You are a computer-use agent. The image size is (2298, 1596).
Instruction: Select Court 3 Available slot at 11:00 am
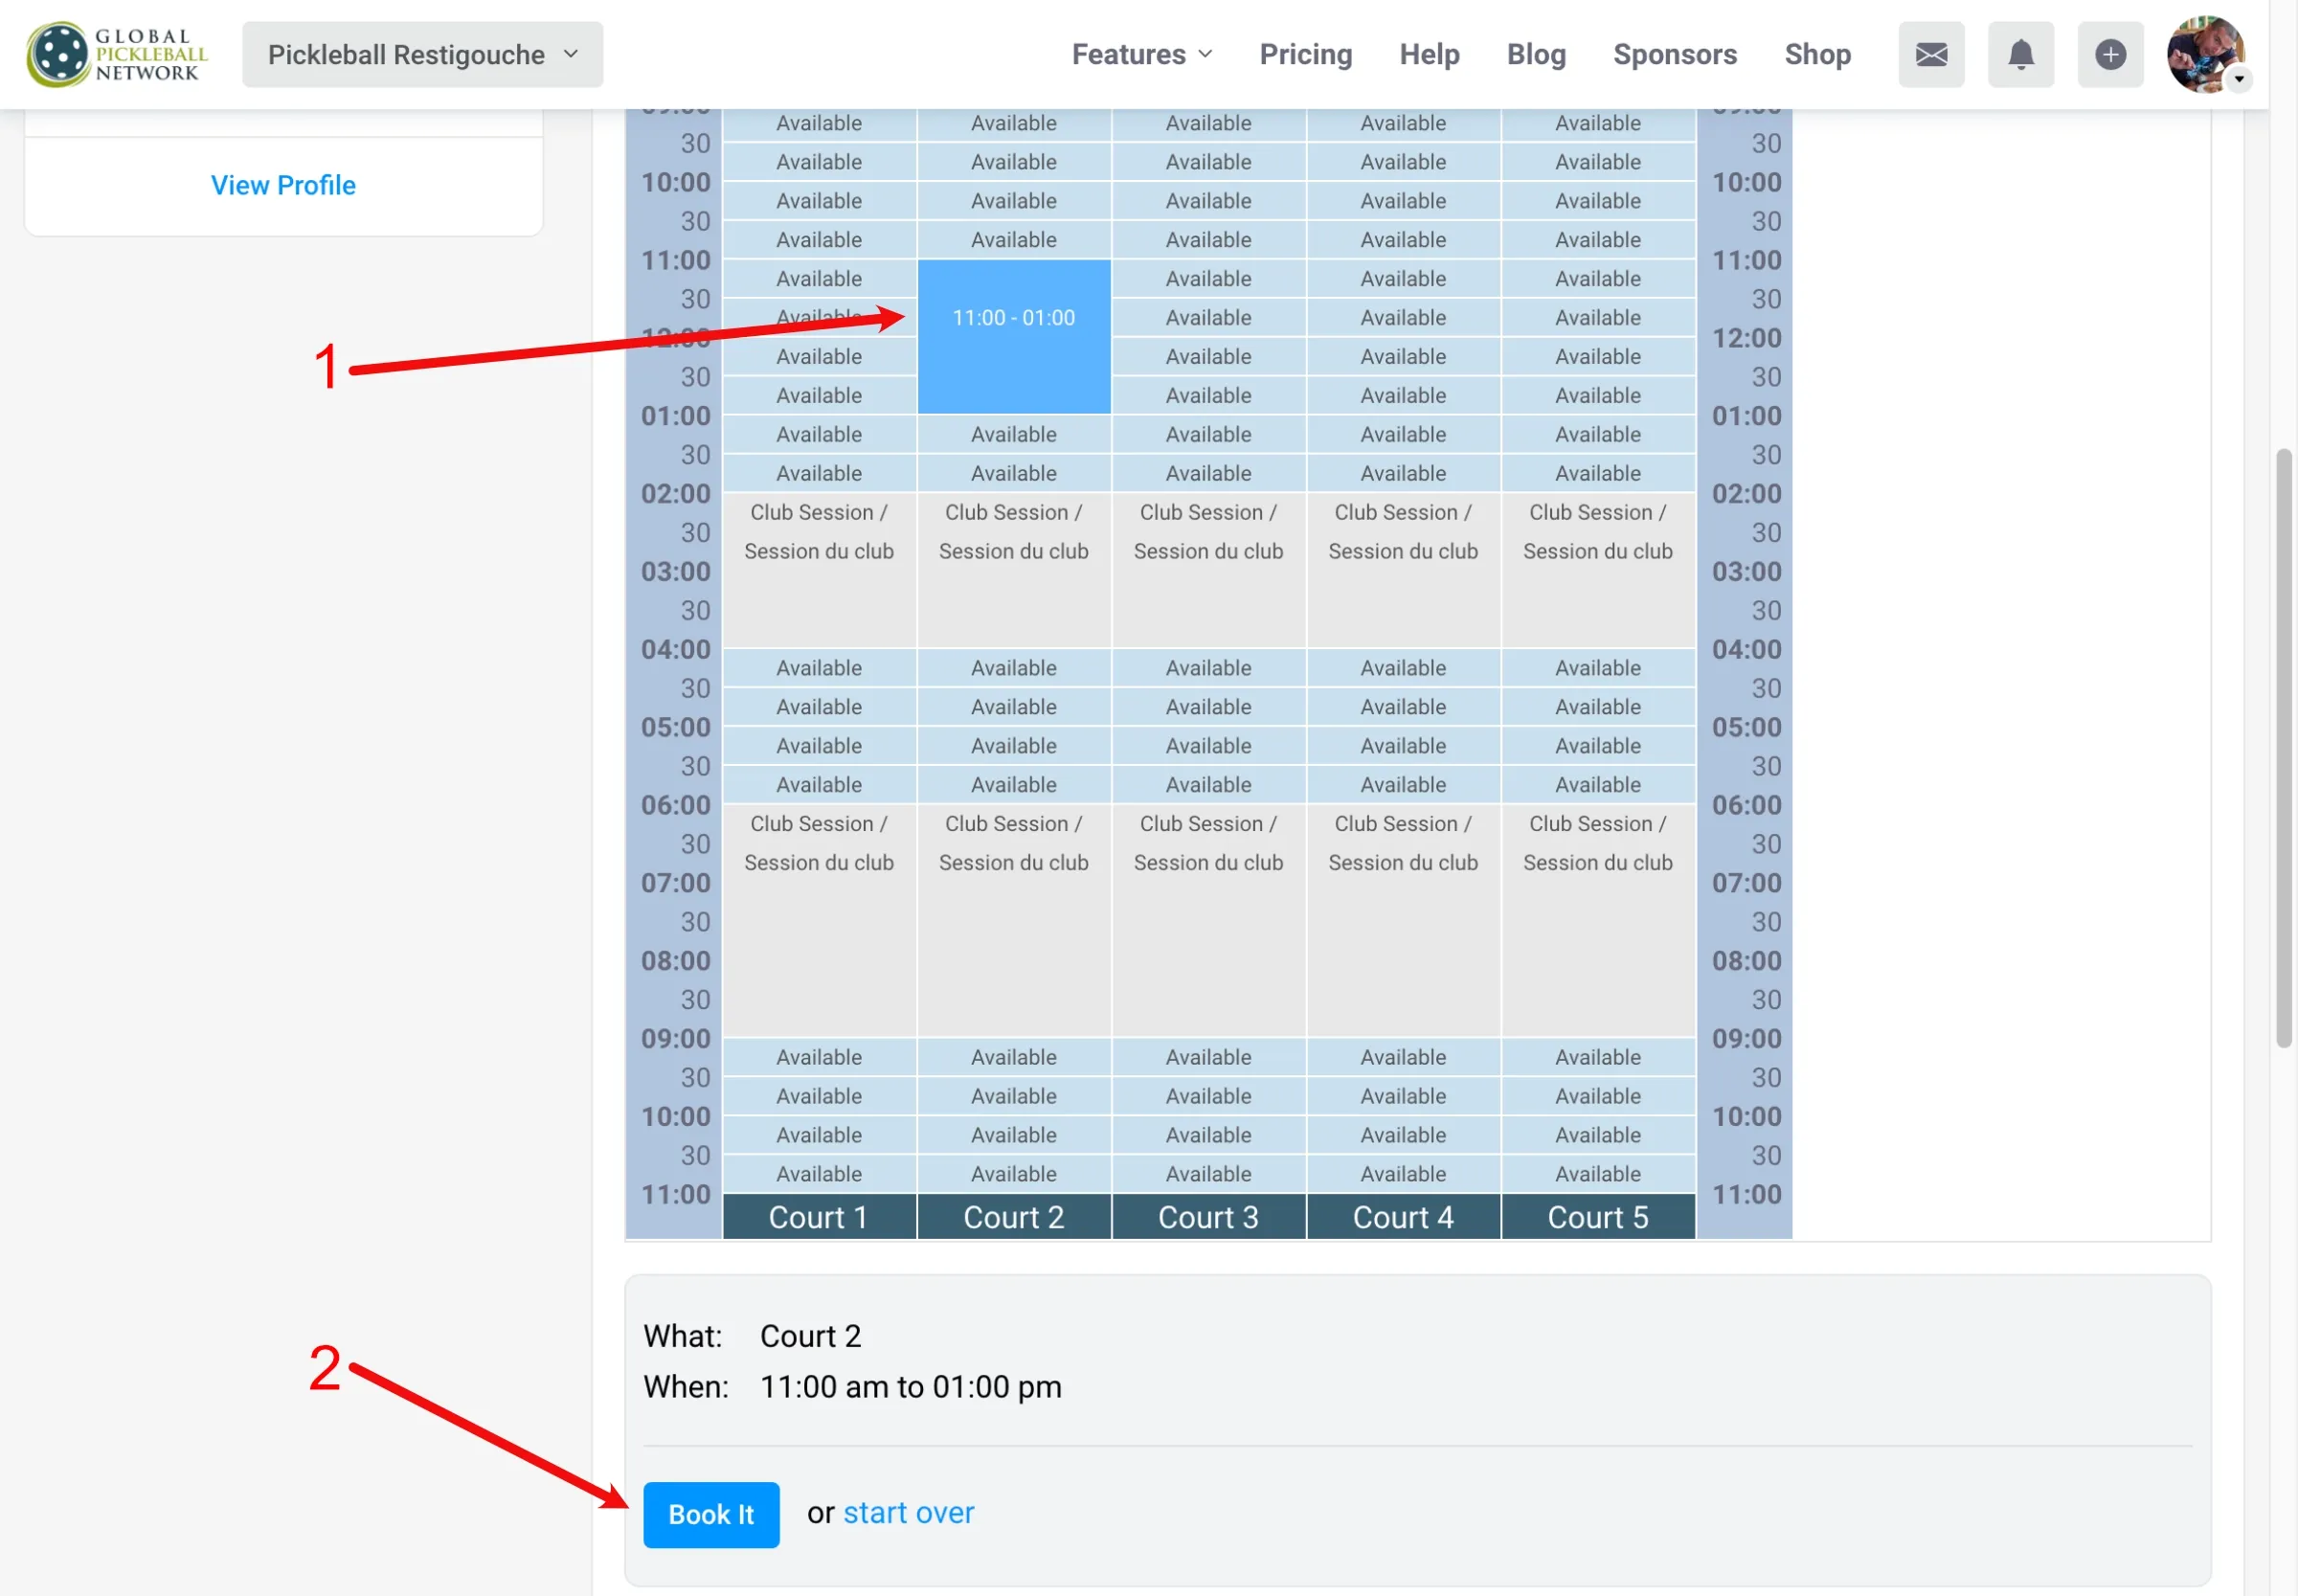1208,279
